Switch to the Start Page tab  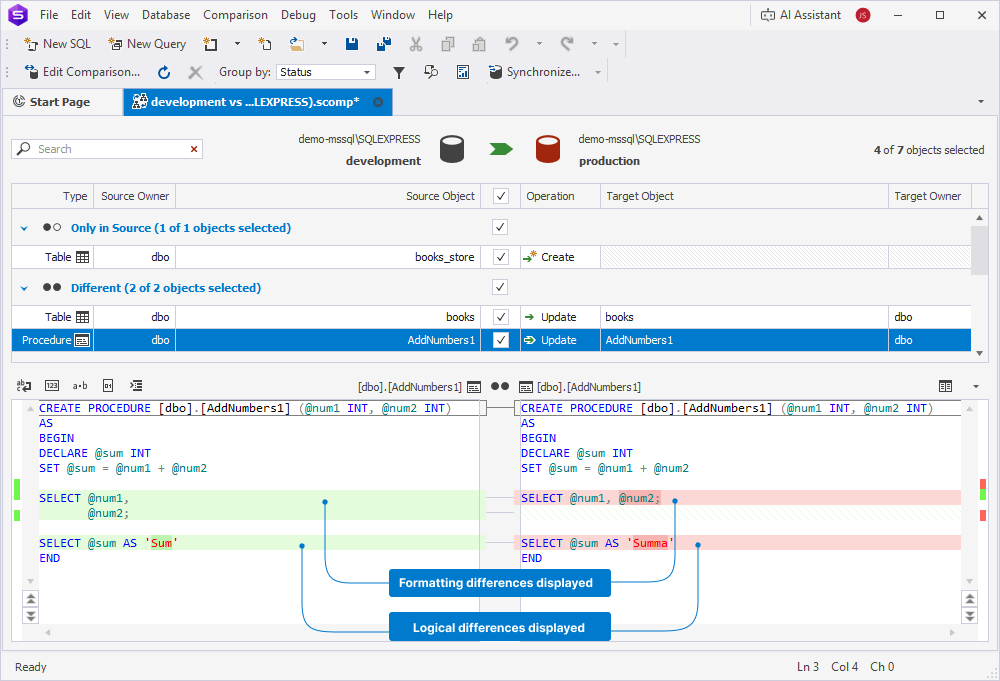click(62, 101)
